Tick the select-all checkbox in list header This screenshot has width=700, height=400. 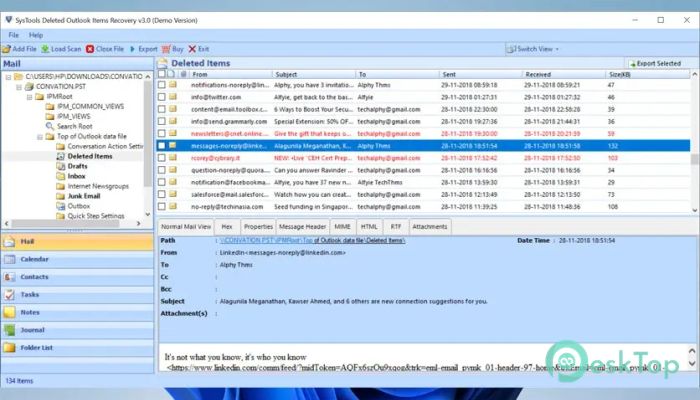(162, 74)
